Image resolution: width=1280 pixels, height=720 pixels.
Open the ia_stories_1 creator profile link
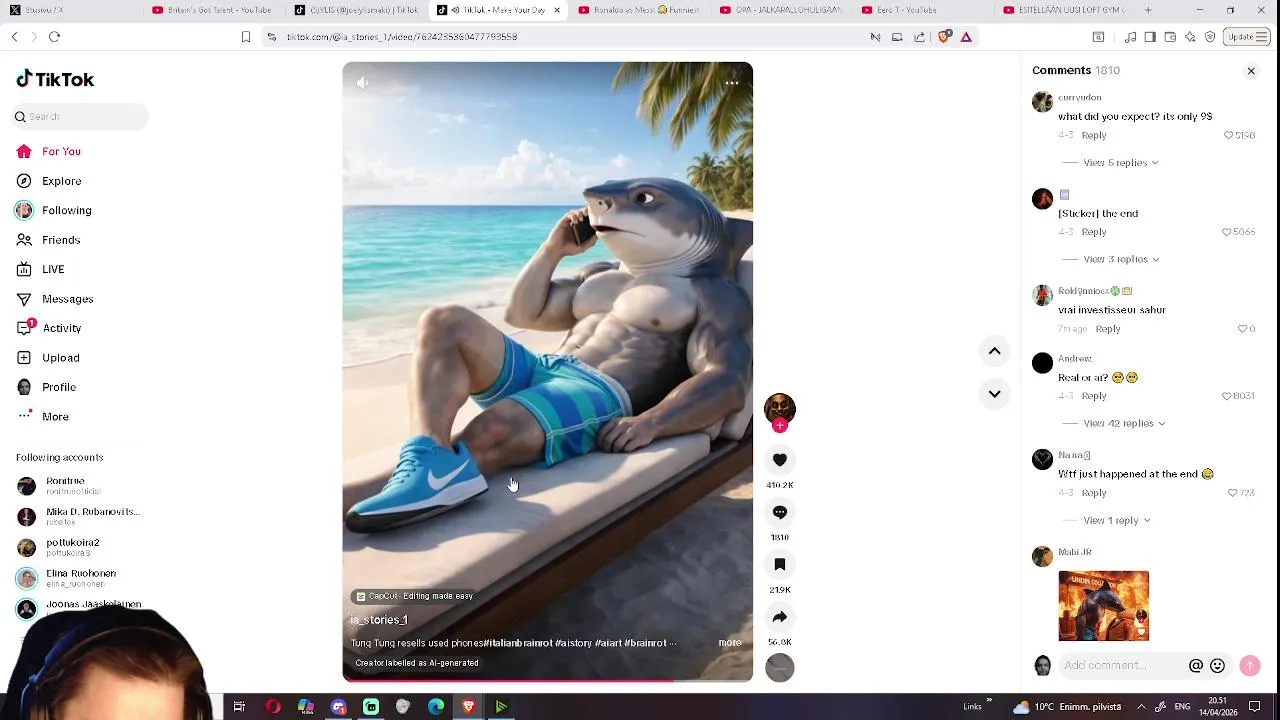click(x=379, y=620)
